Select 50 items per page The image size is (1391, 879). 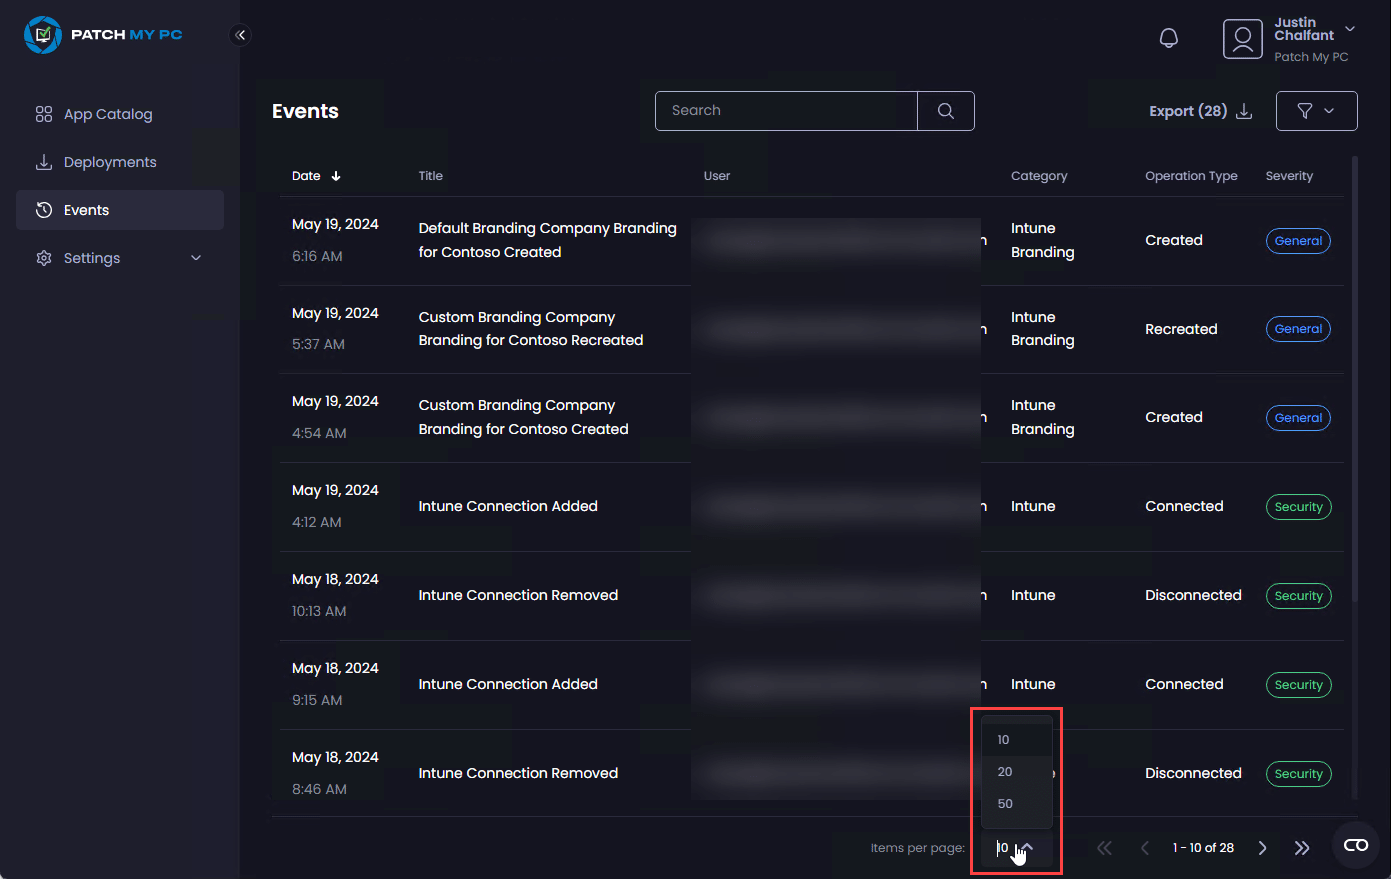[x=1005, y=804]
